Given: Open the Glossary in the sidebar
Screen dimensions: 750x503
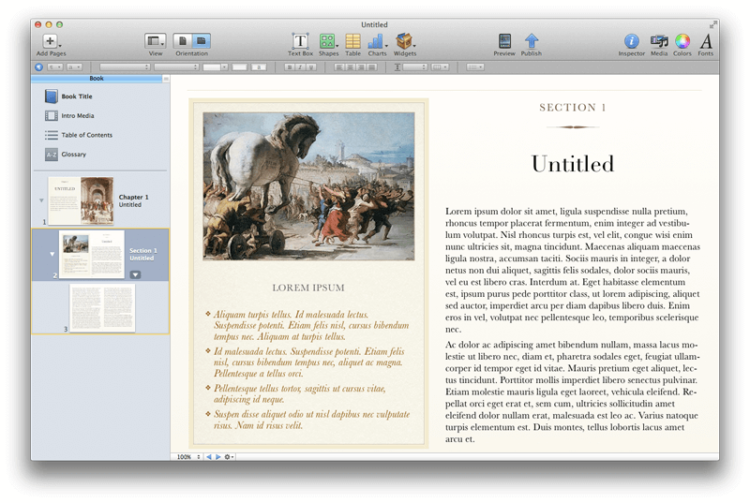Looking at the screenshot, I should pyautogui.click(x=73, y=154).
